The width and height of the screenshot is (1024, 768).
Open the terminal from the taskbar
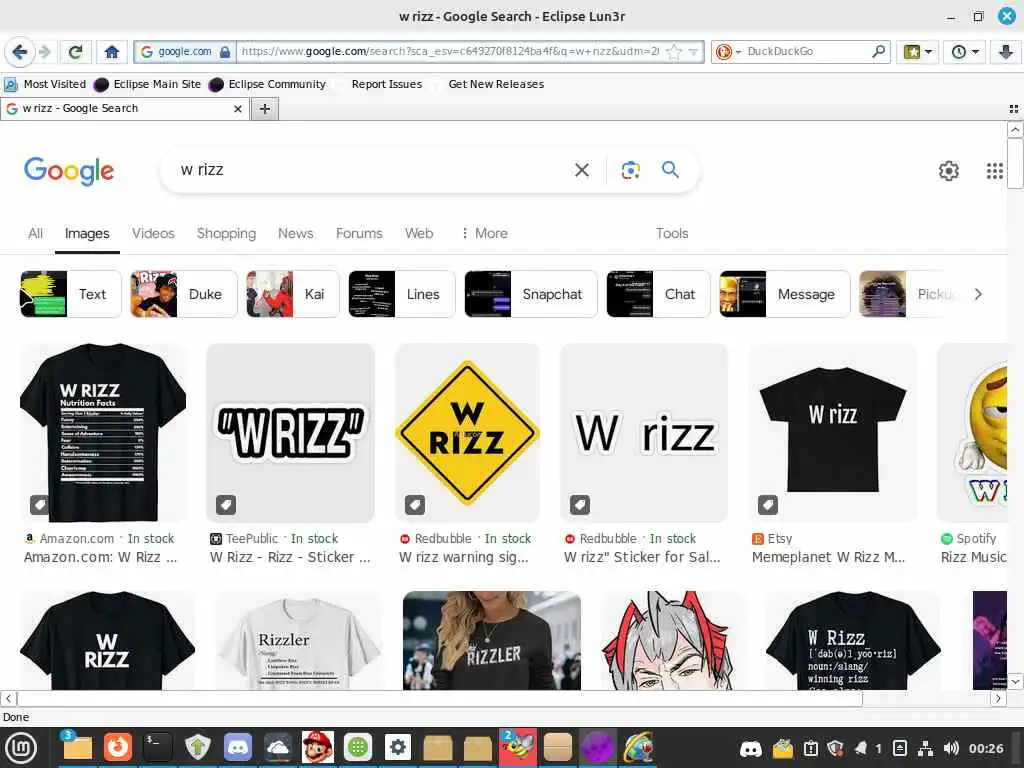pyautogui.click(x=157, y=748)
